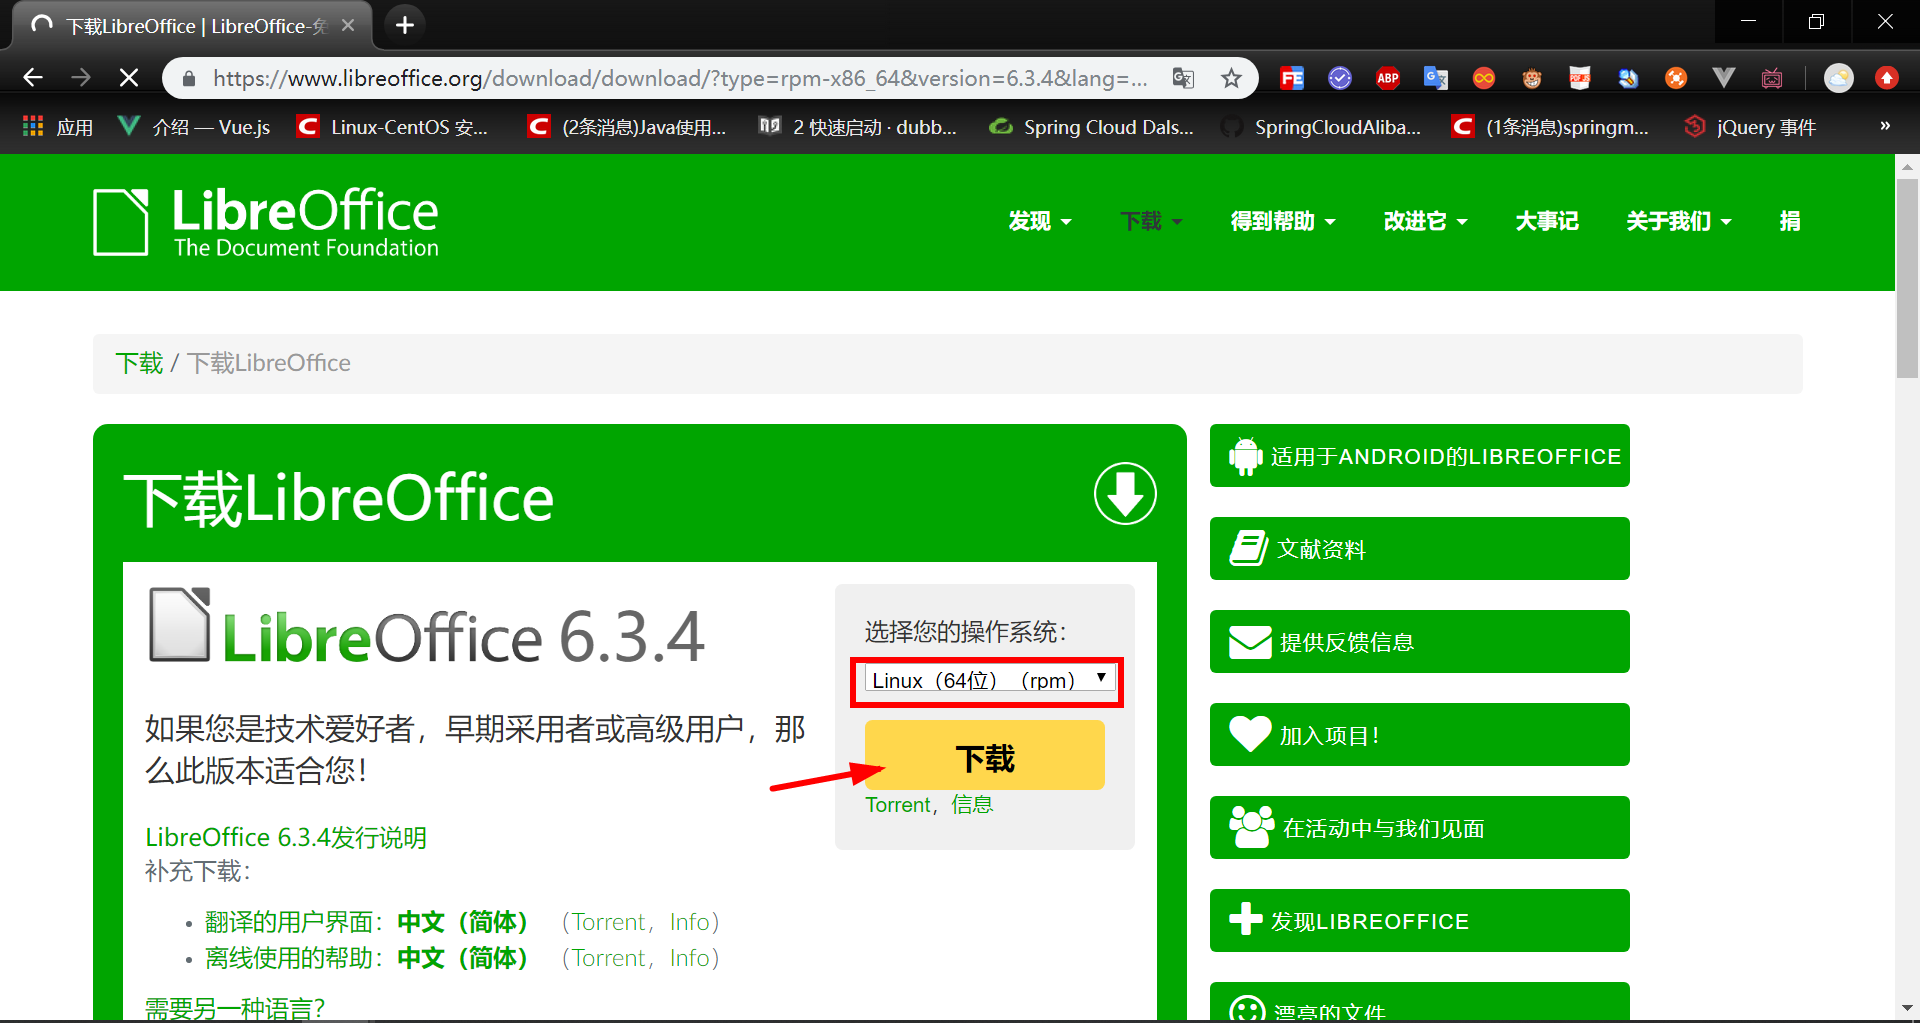
Task: Click the Torrent link below the download button
Action: tap(898, 805)
